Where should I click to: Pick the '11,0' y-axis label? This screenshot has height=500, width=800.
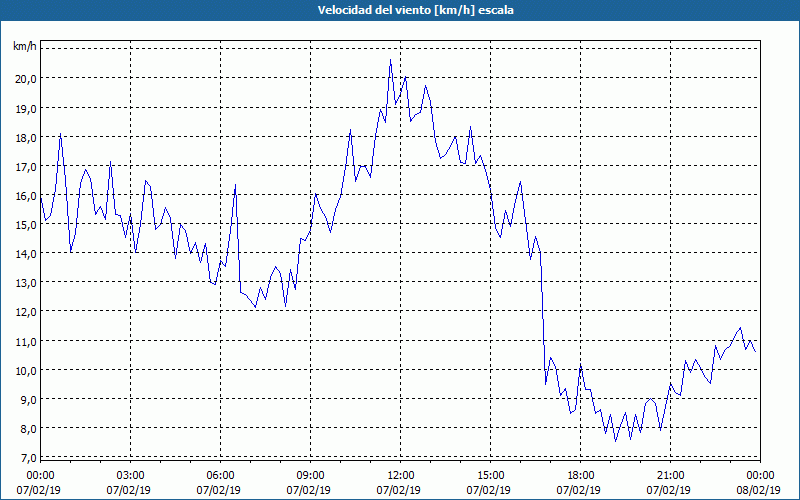click(25, 341)
